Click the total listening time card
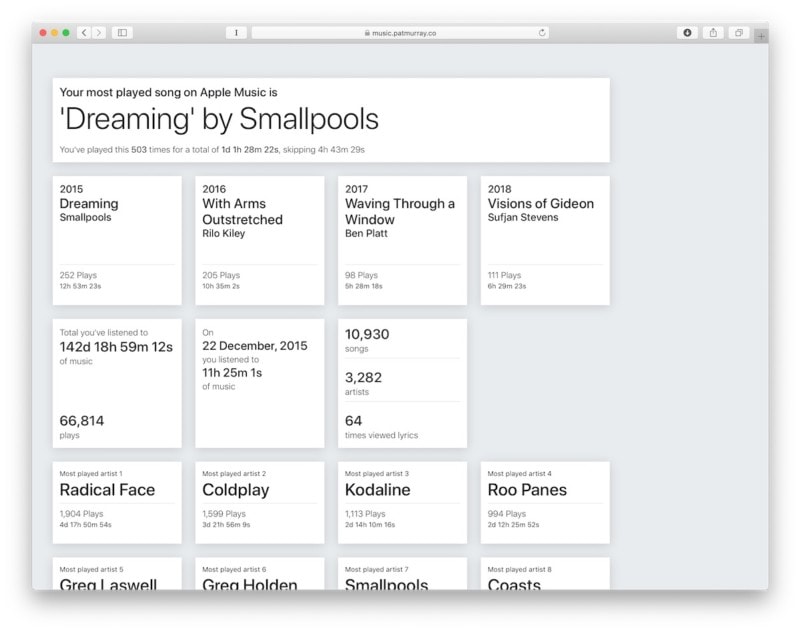 point(115,380)
